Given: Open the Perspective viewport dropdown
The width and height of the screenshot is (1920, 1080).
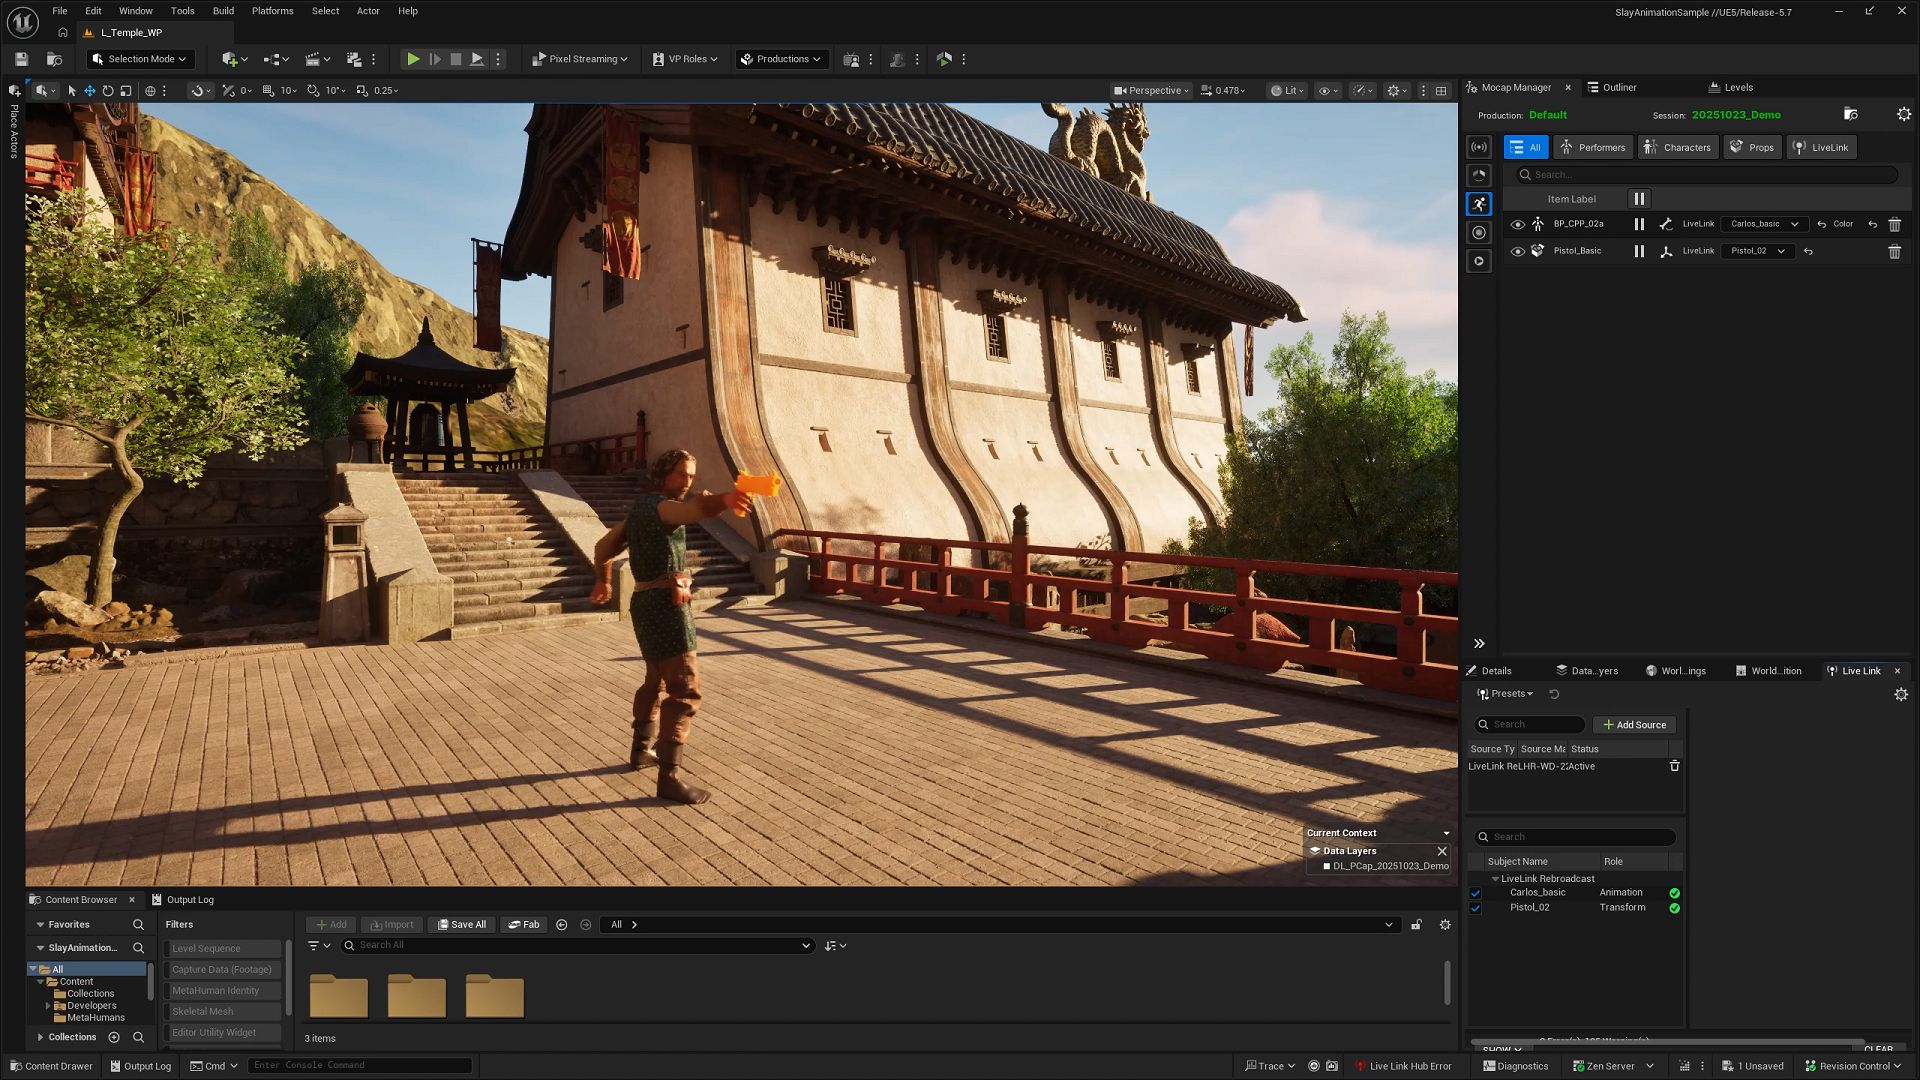Looking at the screenshot, I should point(1152,90).
